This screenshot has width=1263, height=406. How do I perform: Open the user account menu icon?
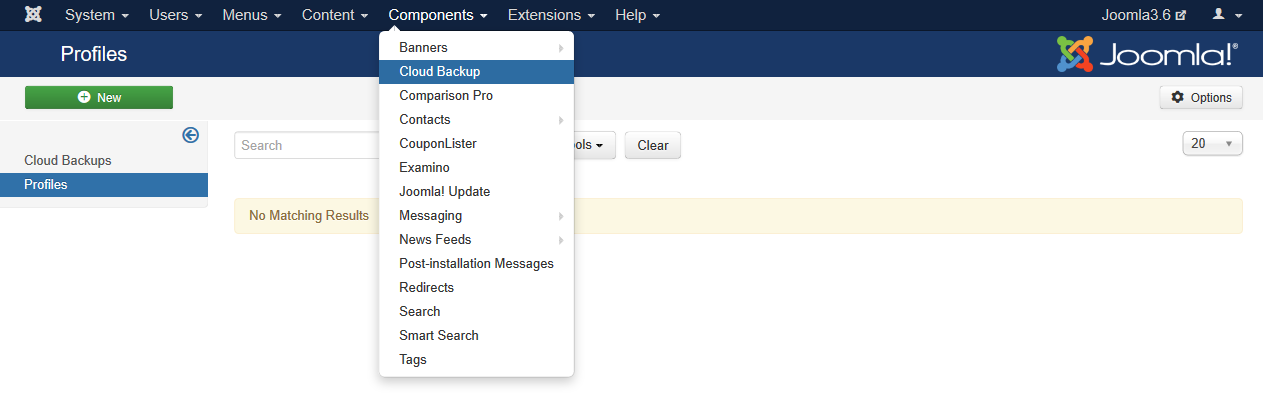coord(1227,15)
